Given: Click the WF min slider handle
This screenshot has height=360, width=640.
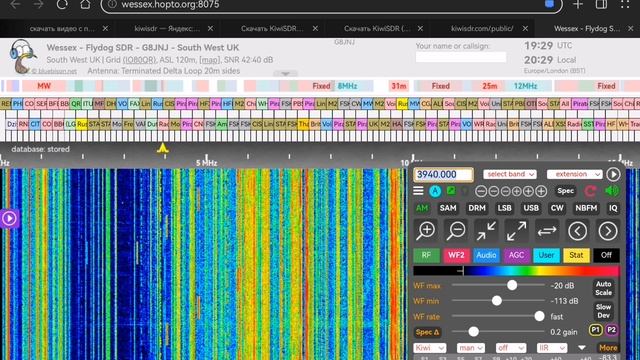Looking at the screenshot, I should click(x=497, y=301).
